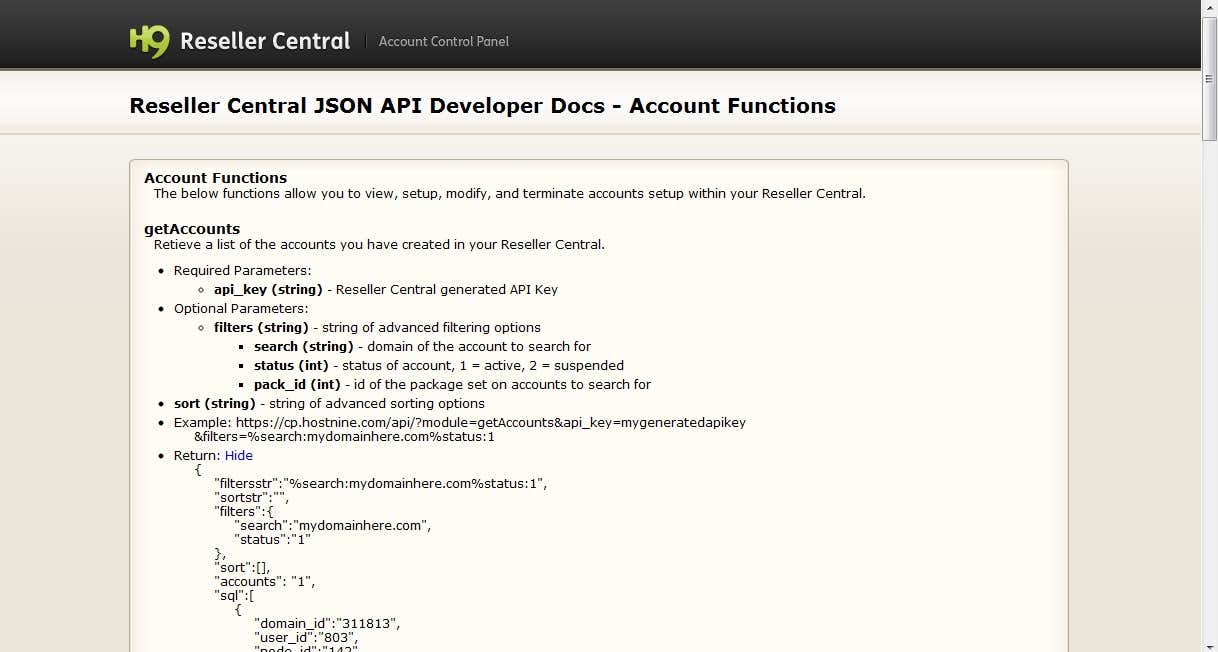
Task: Click the "domain_id":"311813" line in the JSON
Action: pos(327,623)
